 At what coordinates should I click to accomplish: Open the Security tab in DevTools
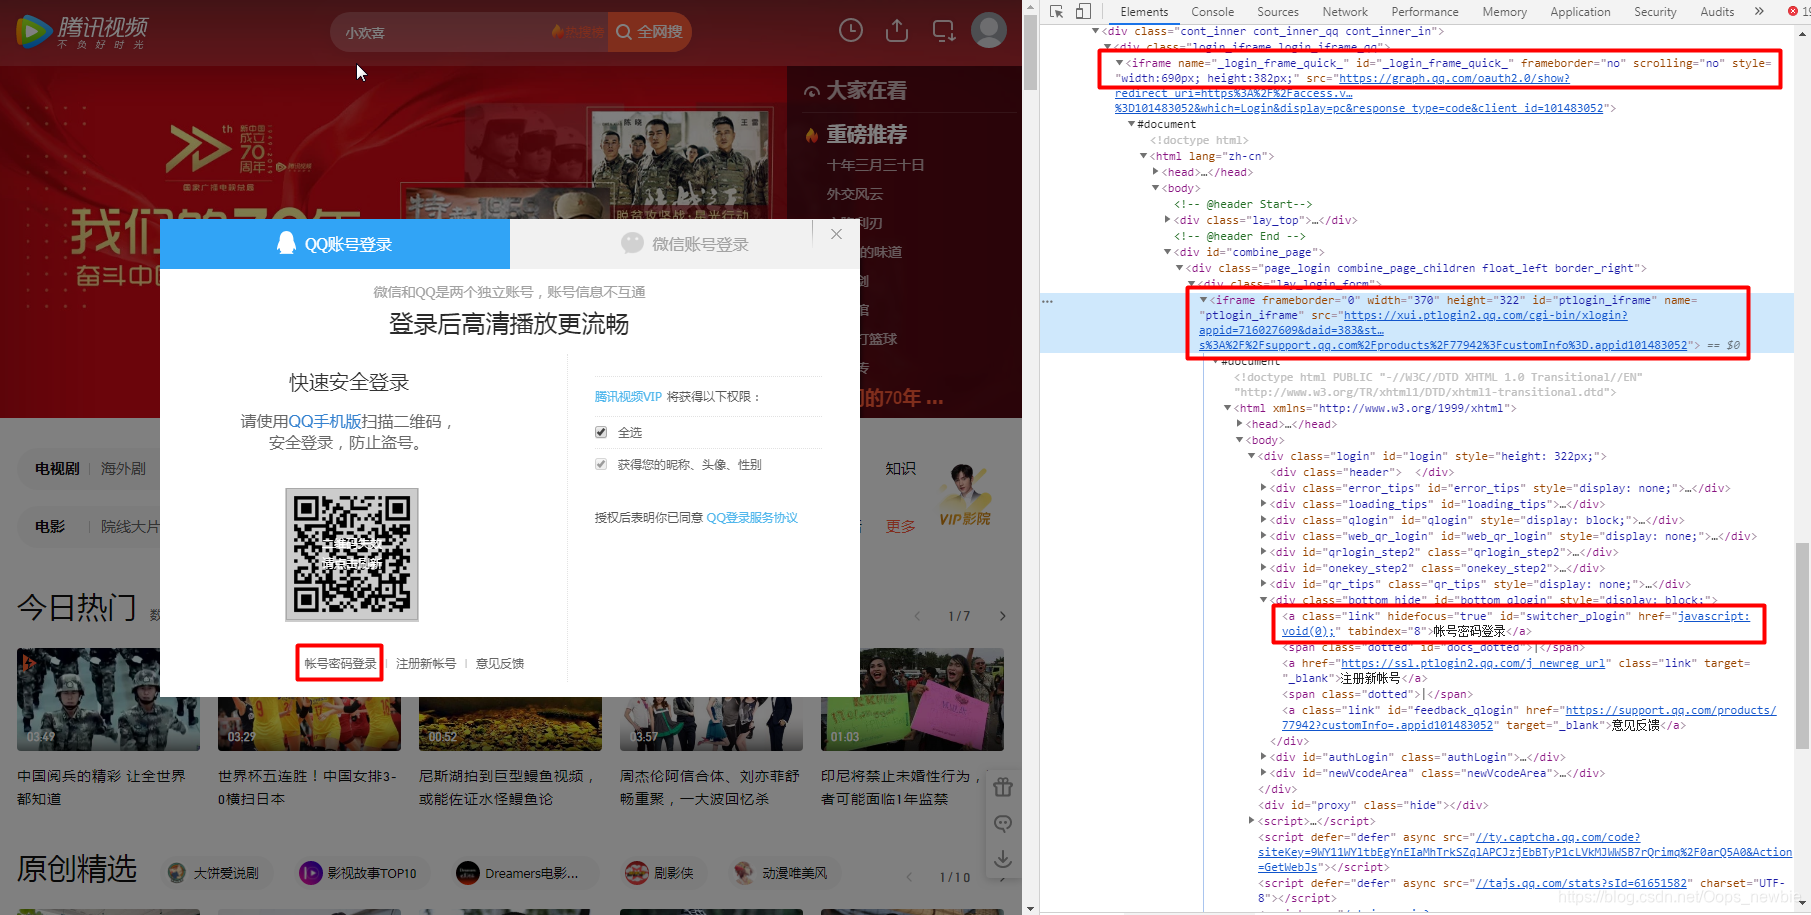1655,12
